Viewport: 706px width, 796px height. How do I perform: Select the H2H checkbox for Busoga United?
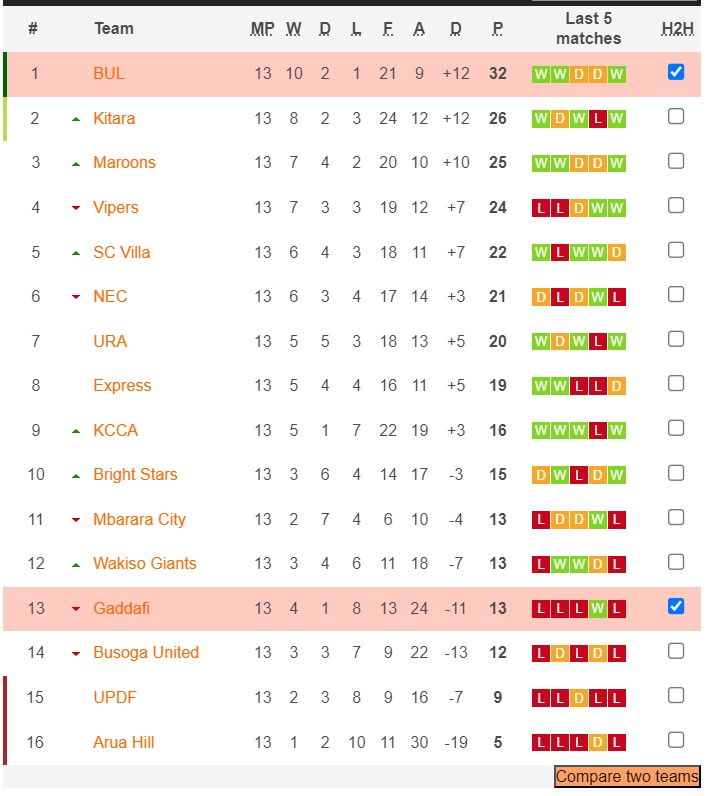coord(676,651)
